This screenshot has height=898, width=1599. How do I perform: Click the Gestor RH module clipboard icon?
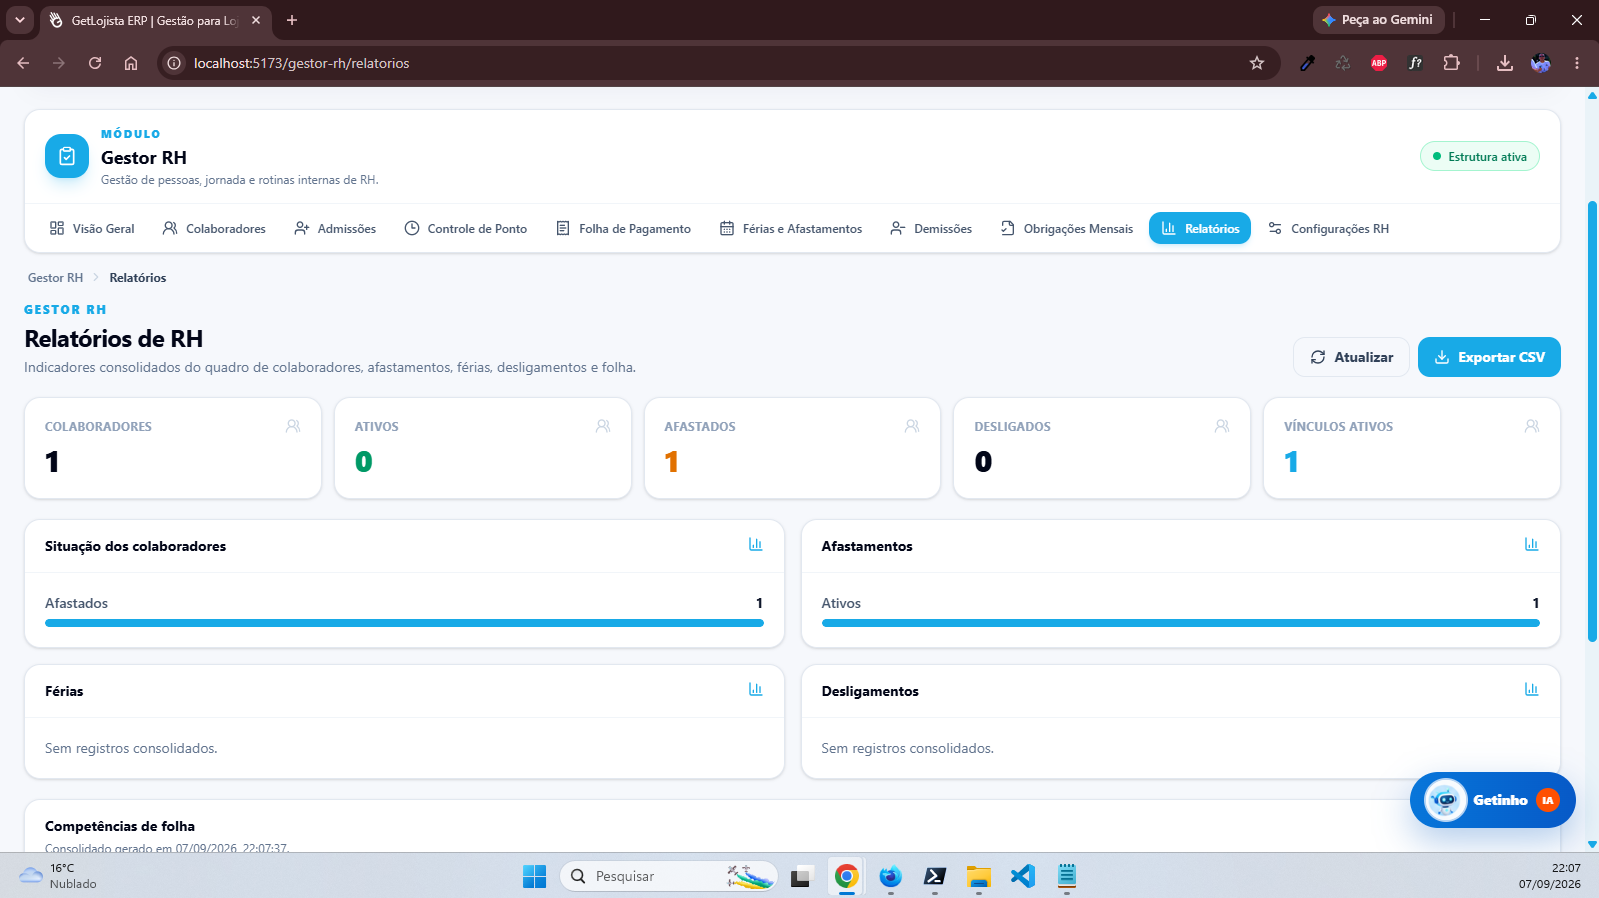pyautogui.click(x=67, y=156)
